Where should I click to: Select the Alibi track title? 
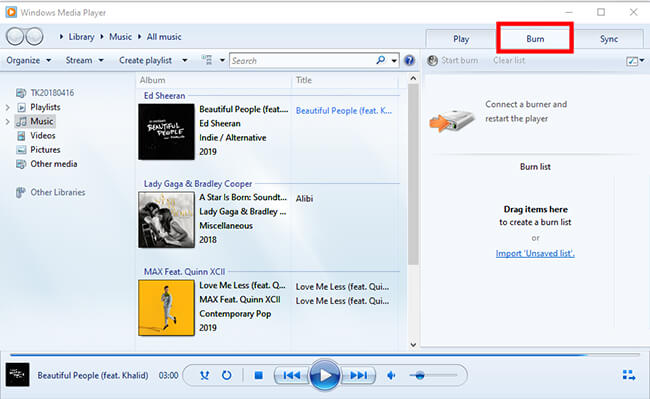304,199
